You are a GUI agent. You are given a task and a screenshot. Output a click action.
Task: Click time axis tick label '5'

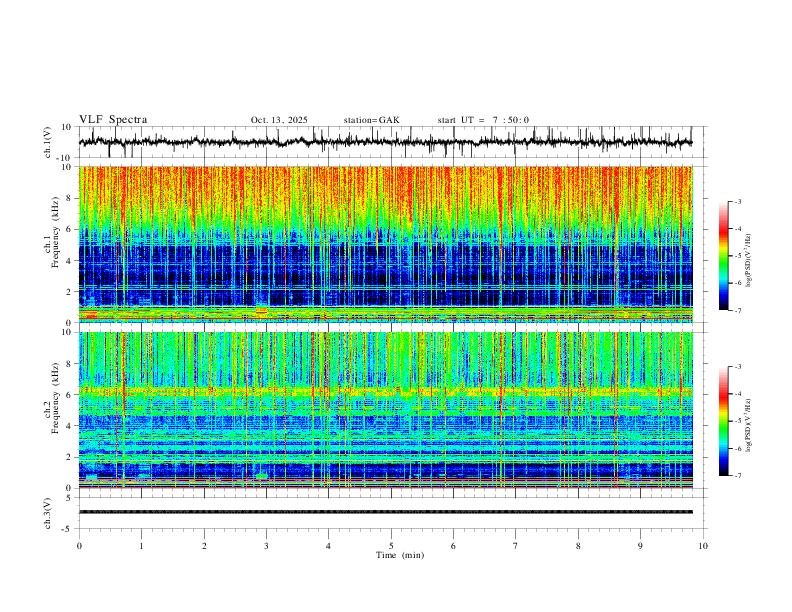[391, 546]
